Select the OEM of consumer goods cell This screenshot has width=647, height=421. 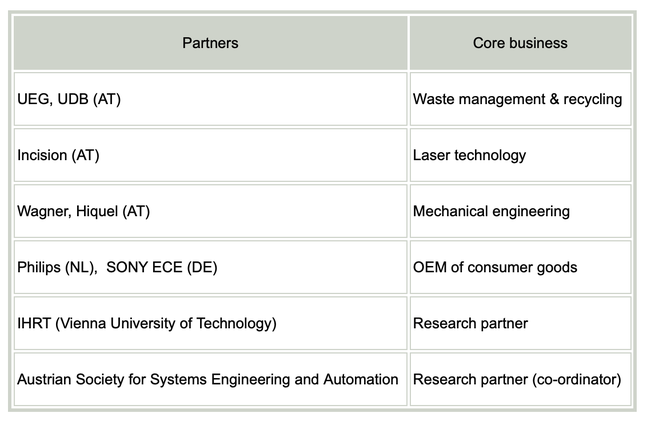[520, 267]
